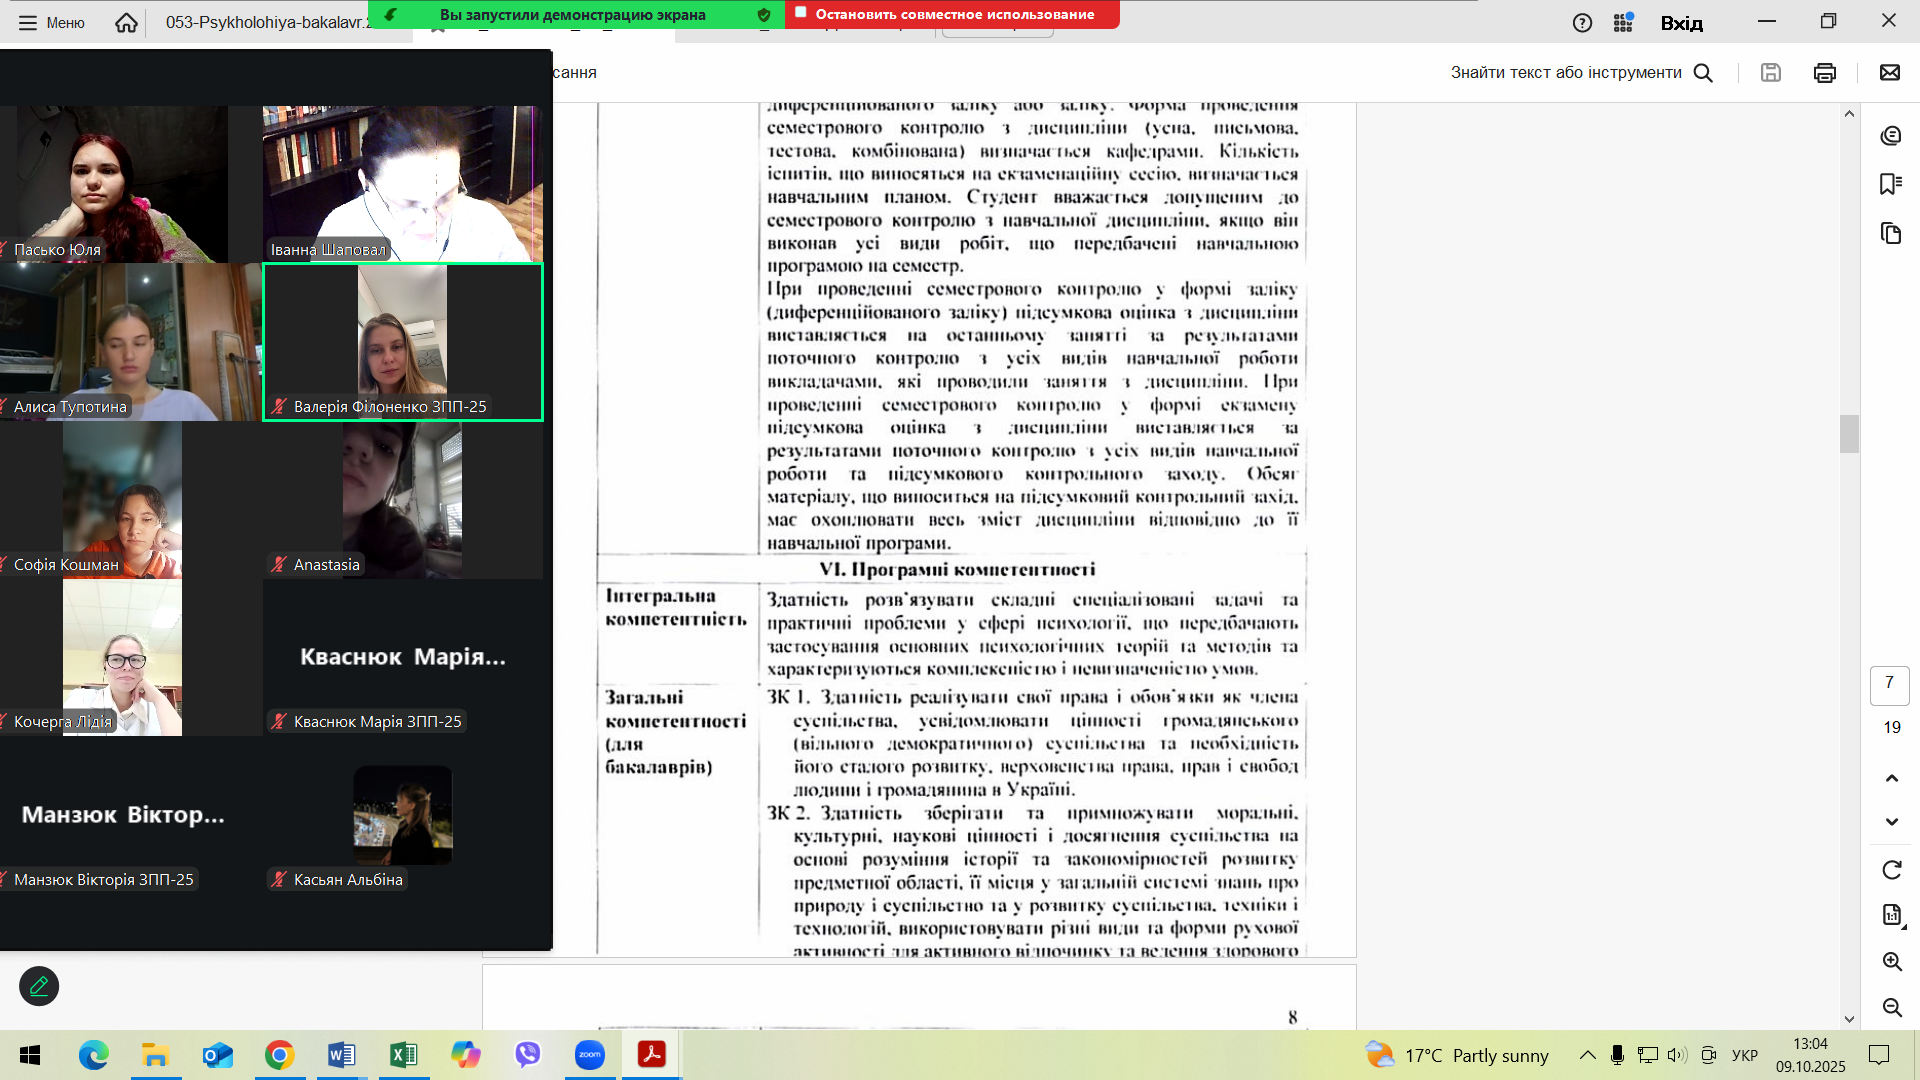This screenshot has width=1920, height=1080.
Task: Open the Zoom annotation pencil tool
Action: 39,986
